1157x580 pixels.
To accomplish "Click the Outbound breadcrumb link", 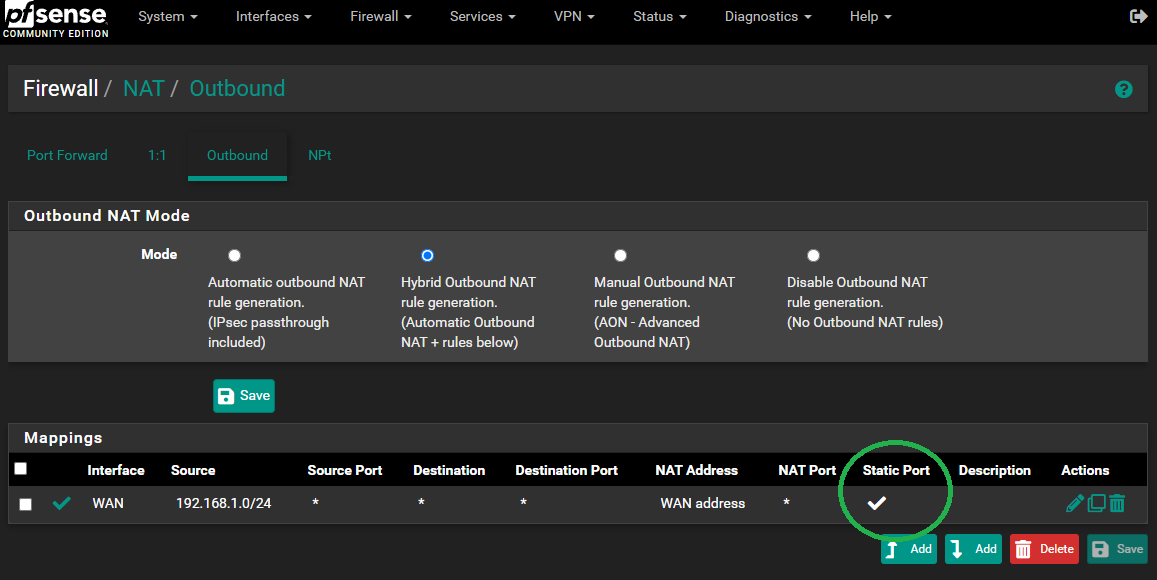I will coord(237,89).
